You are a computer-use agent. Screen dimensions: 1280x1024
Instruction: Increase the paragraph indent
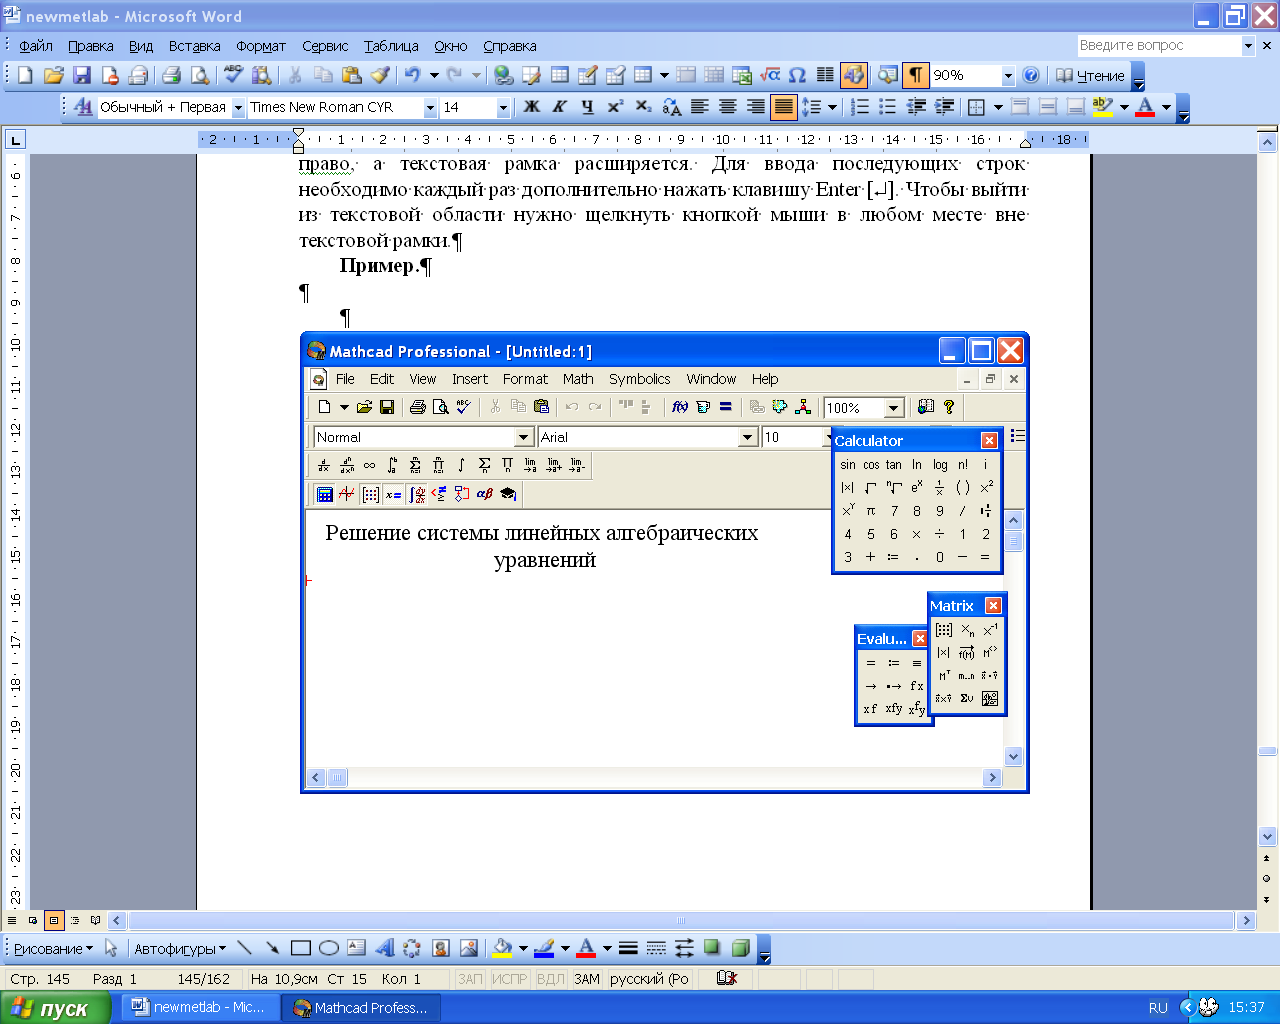tap(944, 106)
